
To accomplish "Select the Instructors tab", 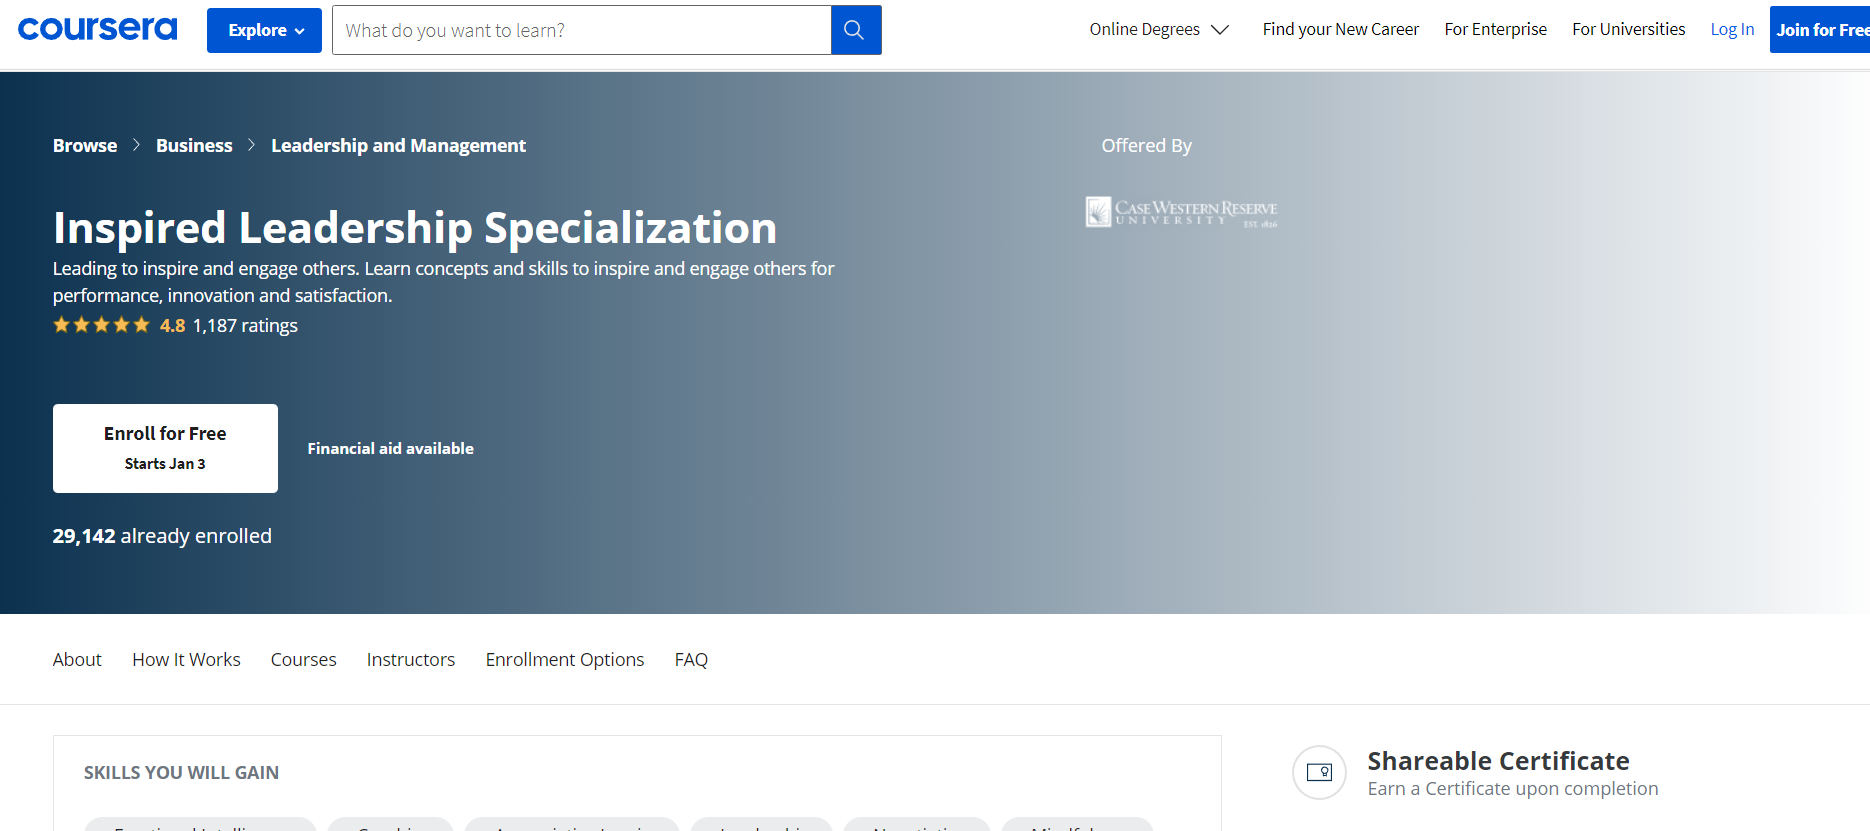I will pyautogui.click(x=411, y=659).
